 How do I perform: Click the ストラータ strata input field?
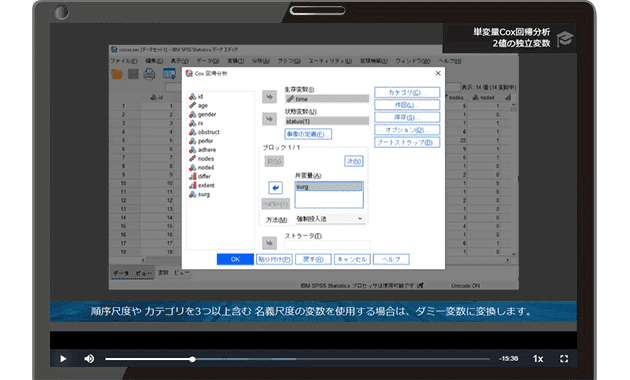[327, 245]
